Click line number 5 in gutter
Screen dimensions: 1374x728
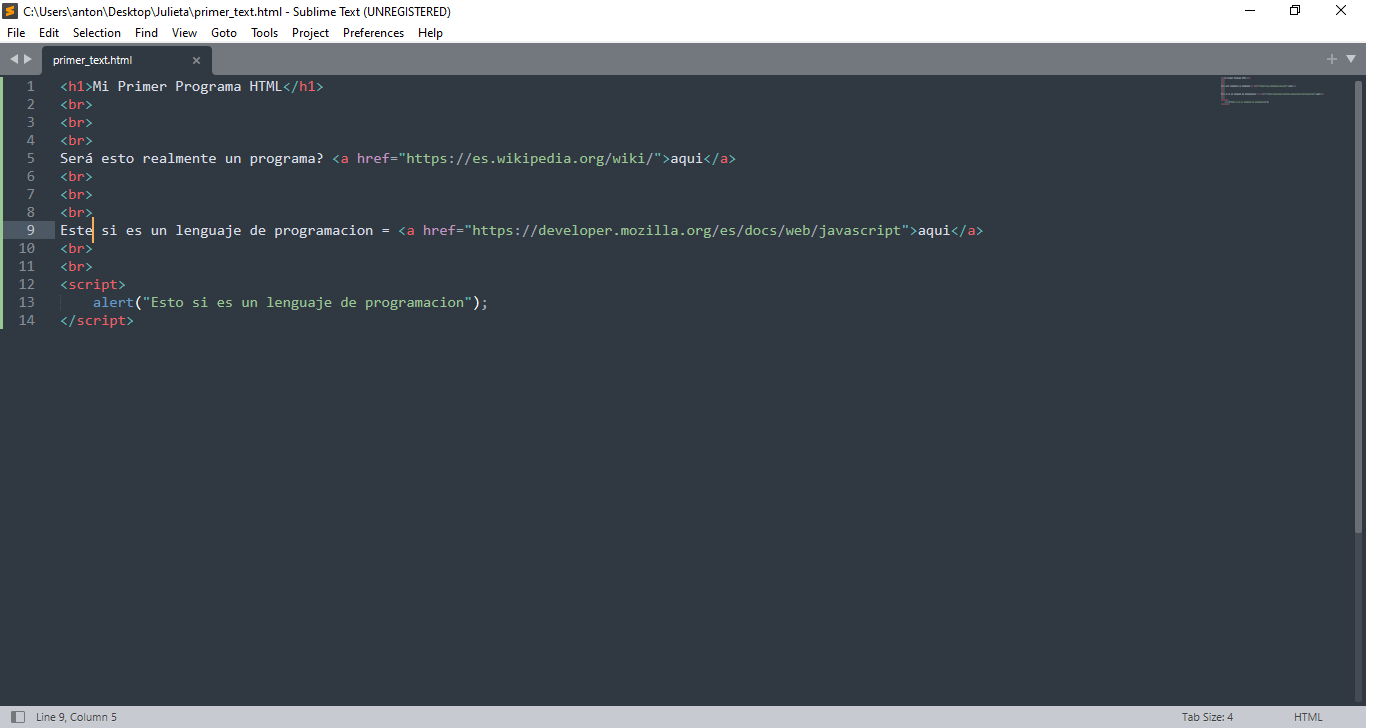31,158
